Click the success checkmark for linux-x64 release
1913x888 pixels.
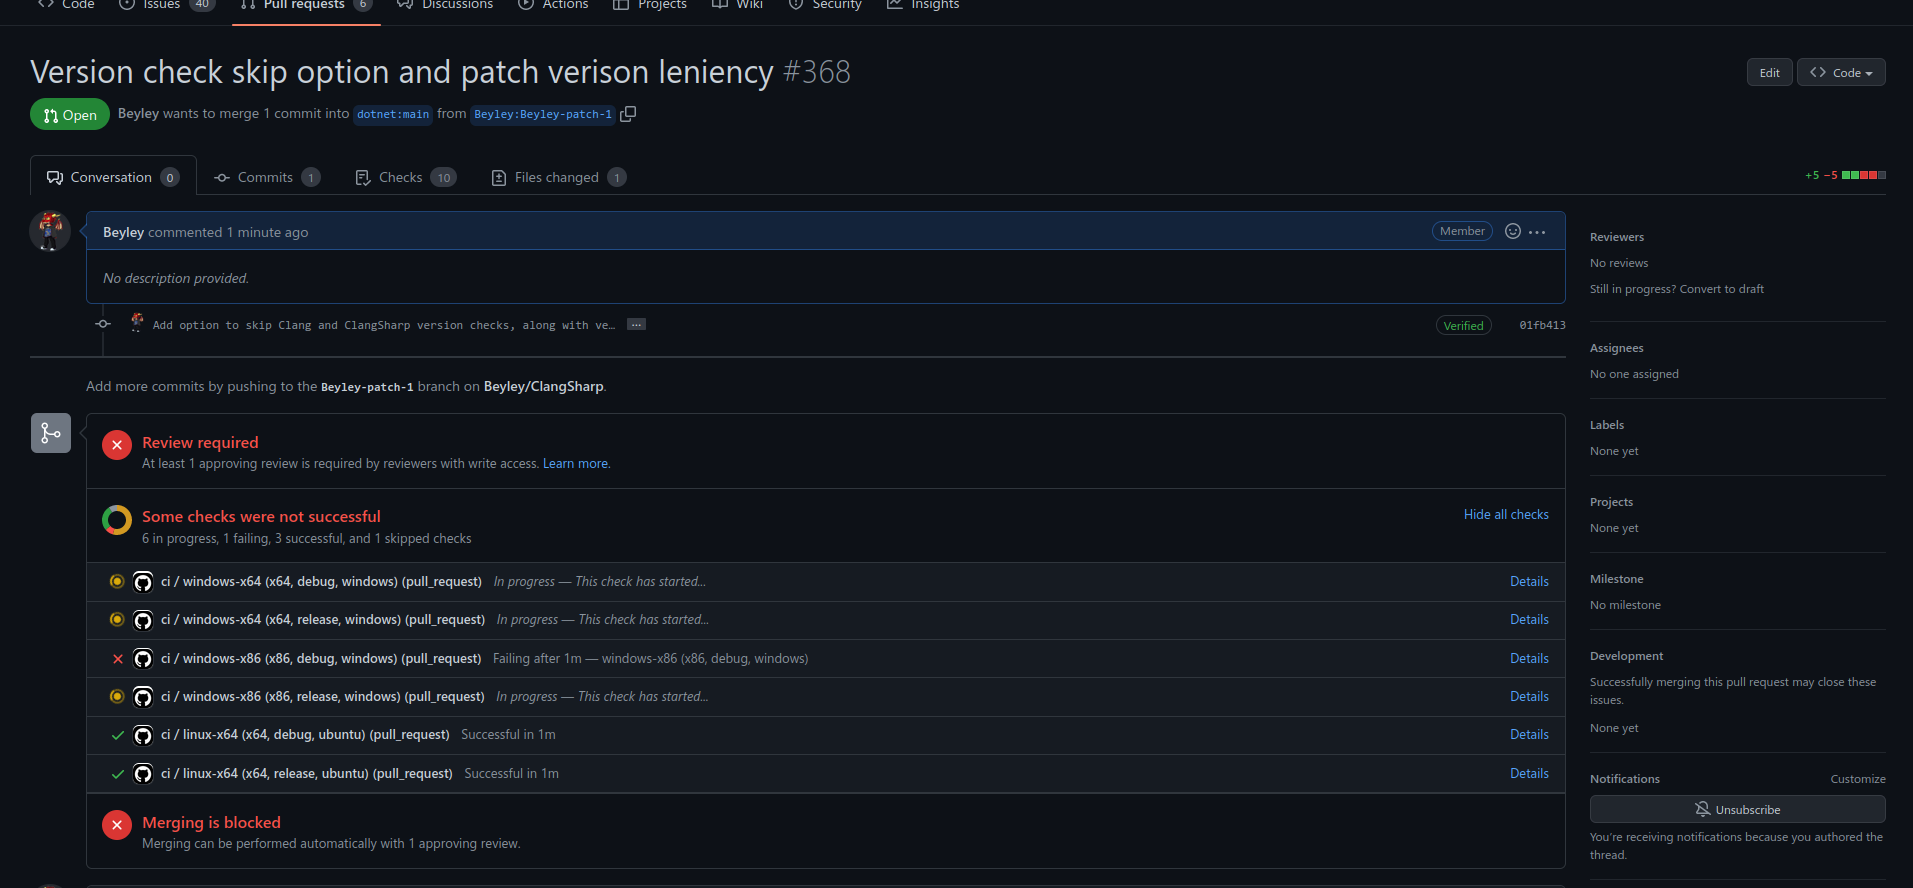click(x=118, y=774)
